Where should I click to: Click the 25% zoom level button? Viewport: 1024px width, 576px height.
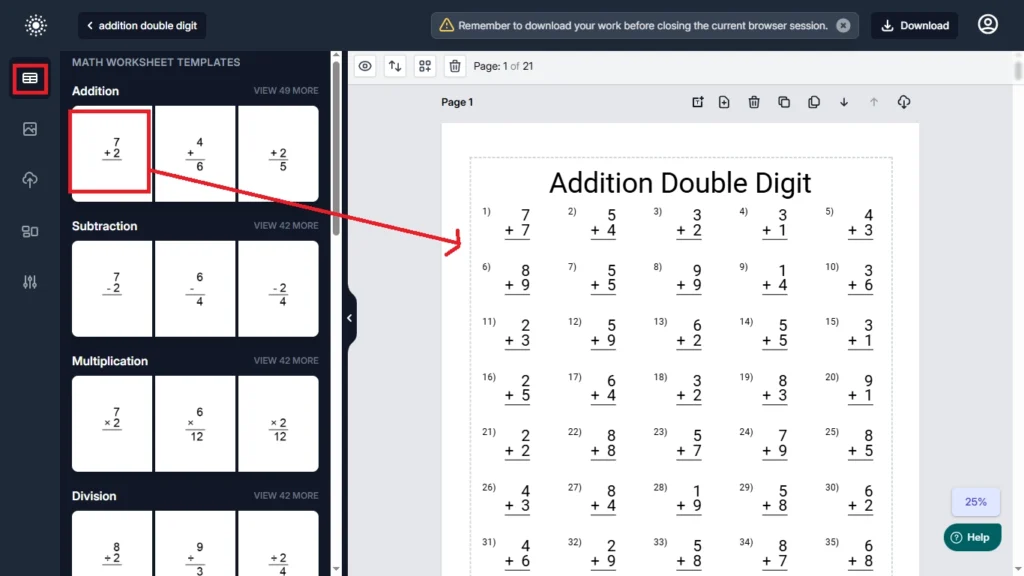(x=976, y=502)
